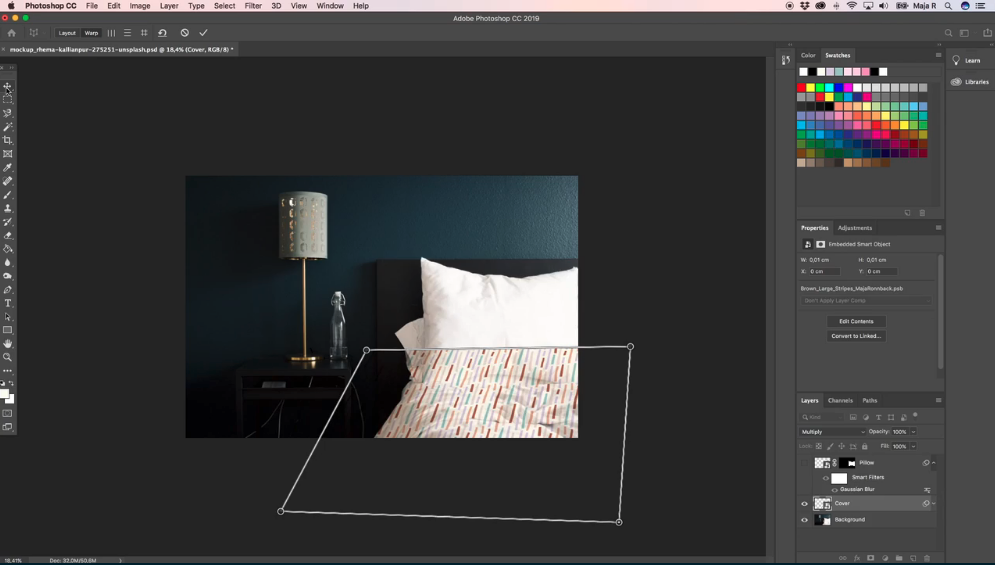This screenshot has width=995, height=565.
Task: Pick the red swatch in Swatches panel
Action: (802, 88)
